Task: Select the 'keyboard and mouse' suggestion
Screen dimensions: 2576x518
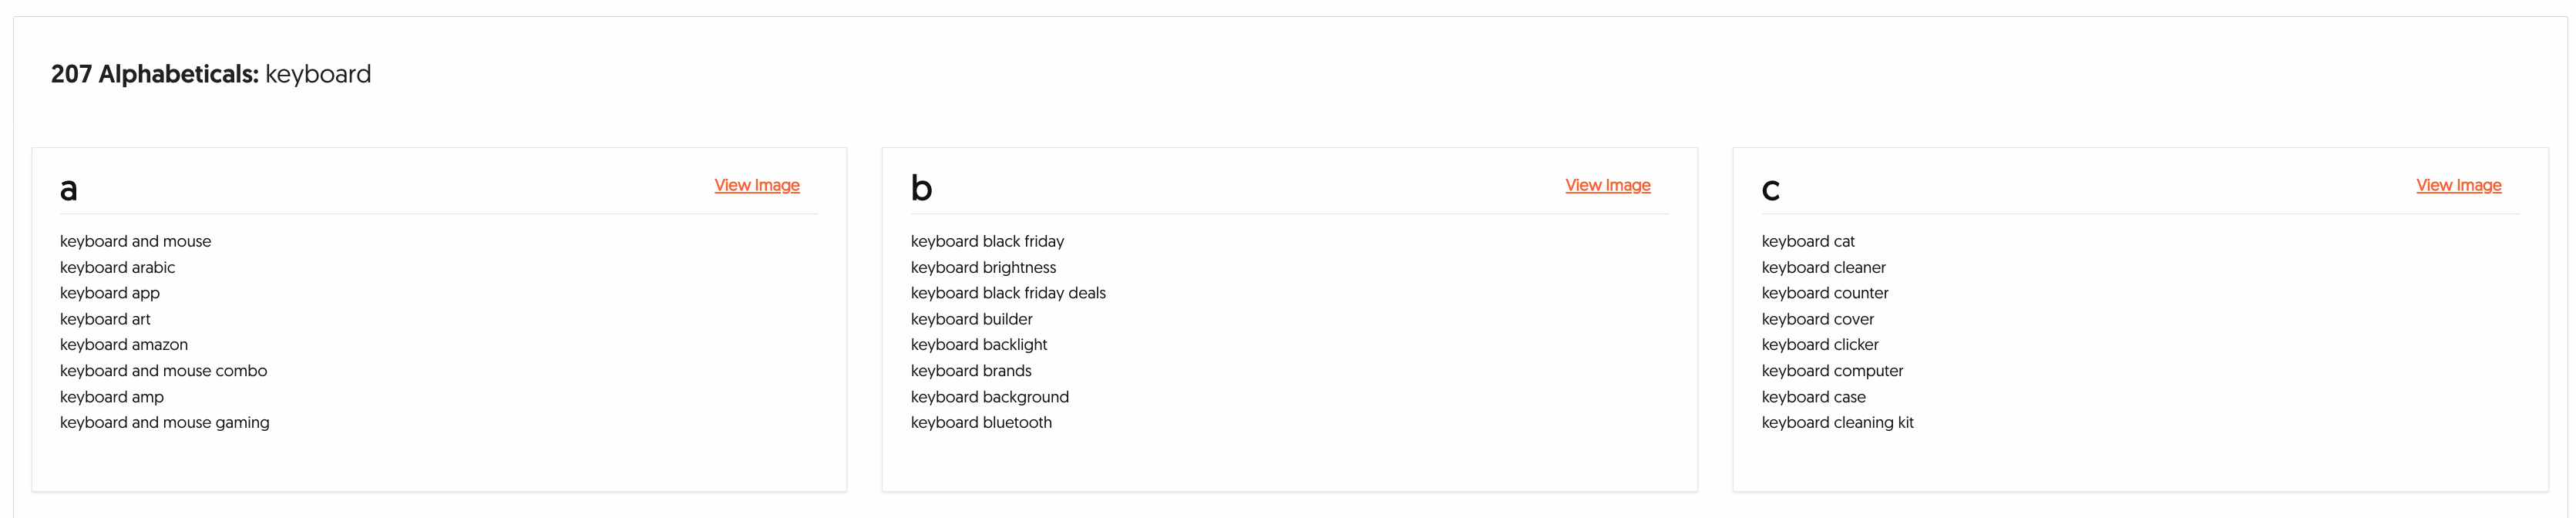Action: tap(135, 241)
